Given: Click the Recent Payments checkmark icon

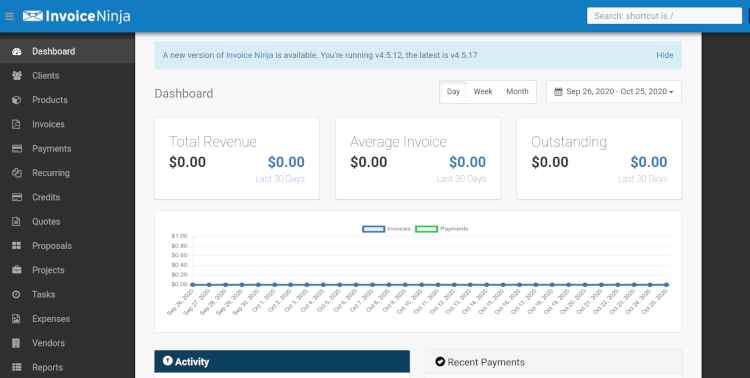Looking at the screenshot, I should click(440, 362).
